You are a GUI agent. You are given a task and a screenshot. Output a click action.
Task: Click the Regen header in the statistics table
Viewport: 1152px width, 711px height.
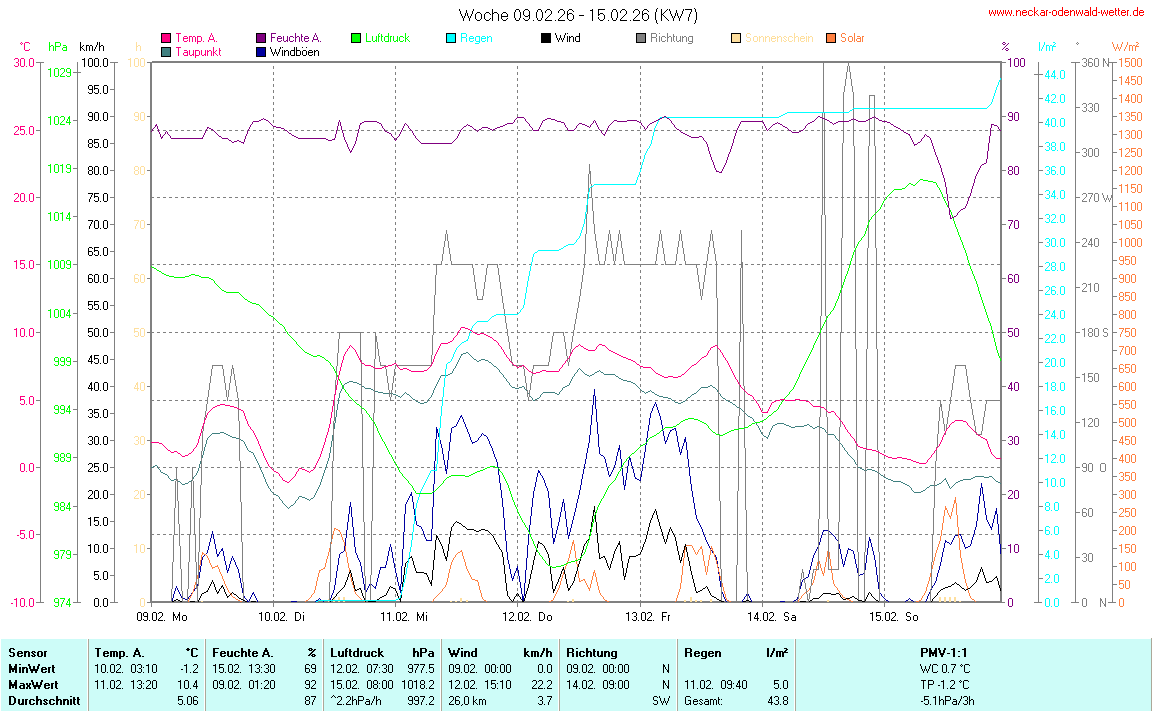(702, 652)
